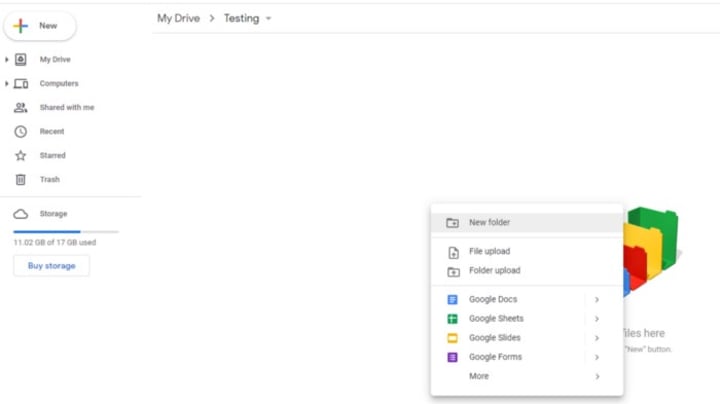Click the colorful folders illustration
This screenshot has width=720, height=404.
[x=651, y=251]
